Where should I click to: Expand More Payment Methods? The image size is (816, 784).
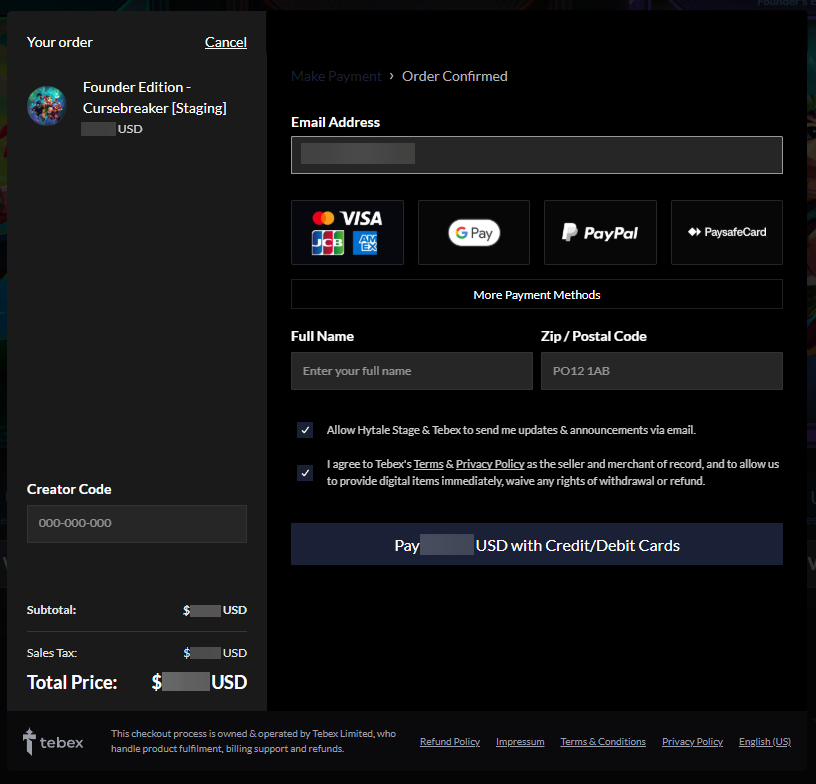(x=536, y=295)
